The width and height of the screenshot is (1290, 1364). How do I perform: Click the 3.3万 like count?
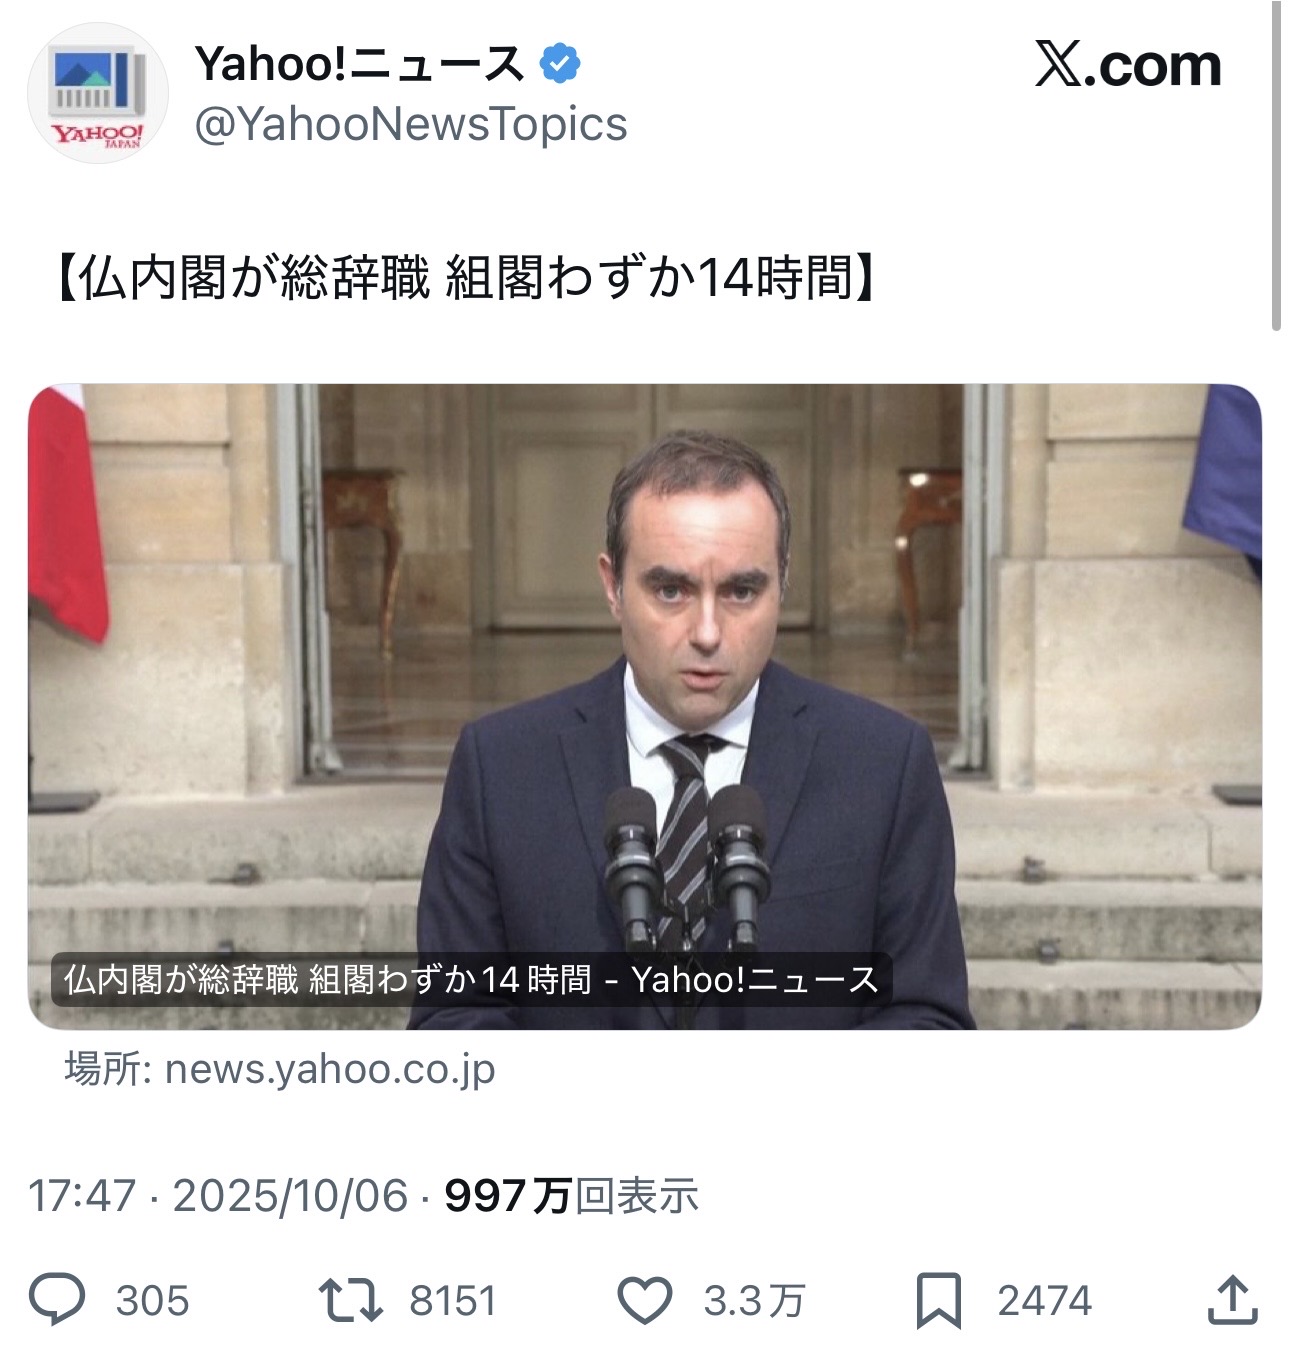pyautogui.click(x=754, y=1301)
